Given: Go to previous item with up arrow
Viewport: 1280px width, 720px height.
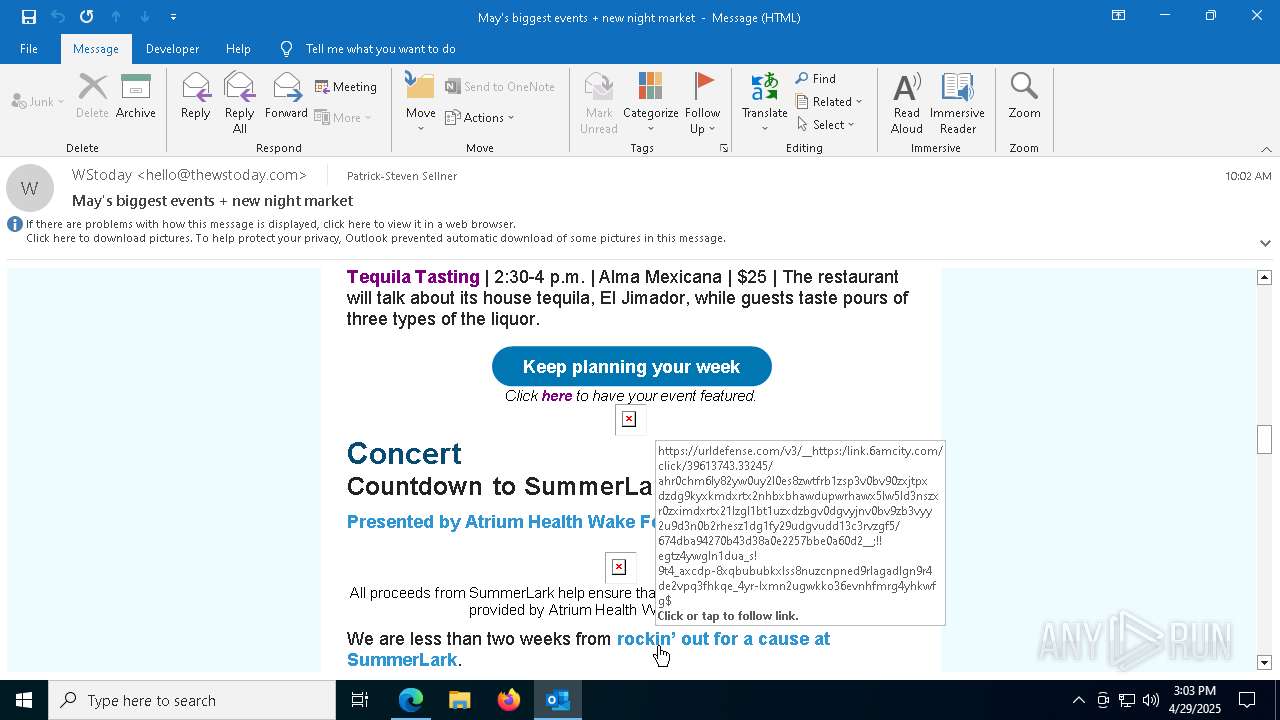Looking at the screenshot, I should tap(116, 16).
